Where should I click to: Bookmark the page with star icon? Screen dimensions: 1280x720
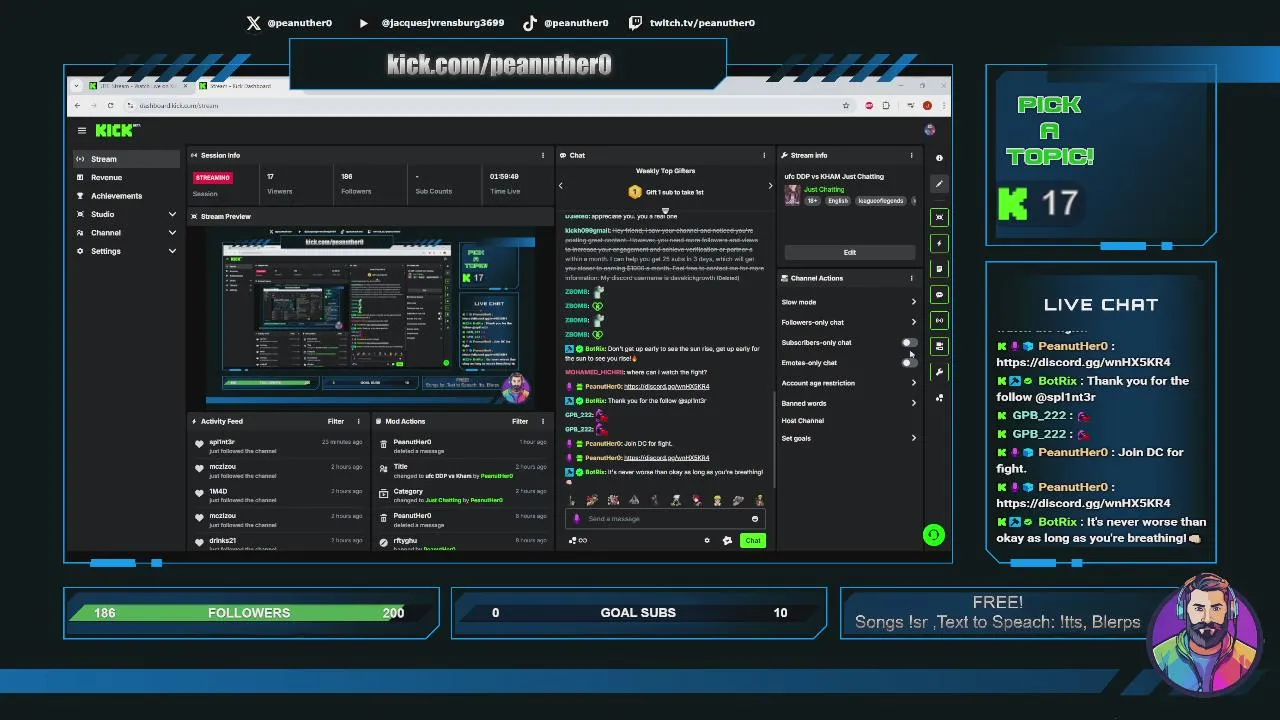click(x=846, y=105)
